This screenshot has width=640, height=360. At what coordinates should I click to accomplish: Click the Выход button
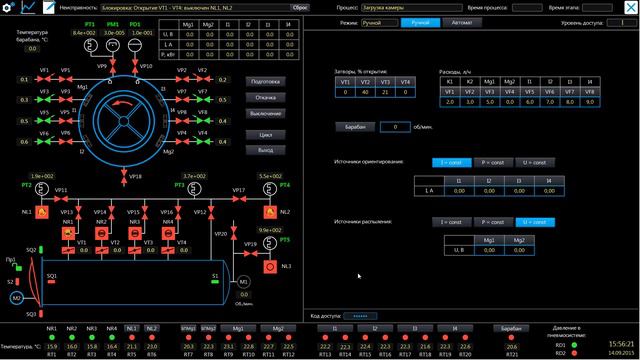pyautogui.click(x=265, y=150)
